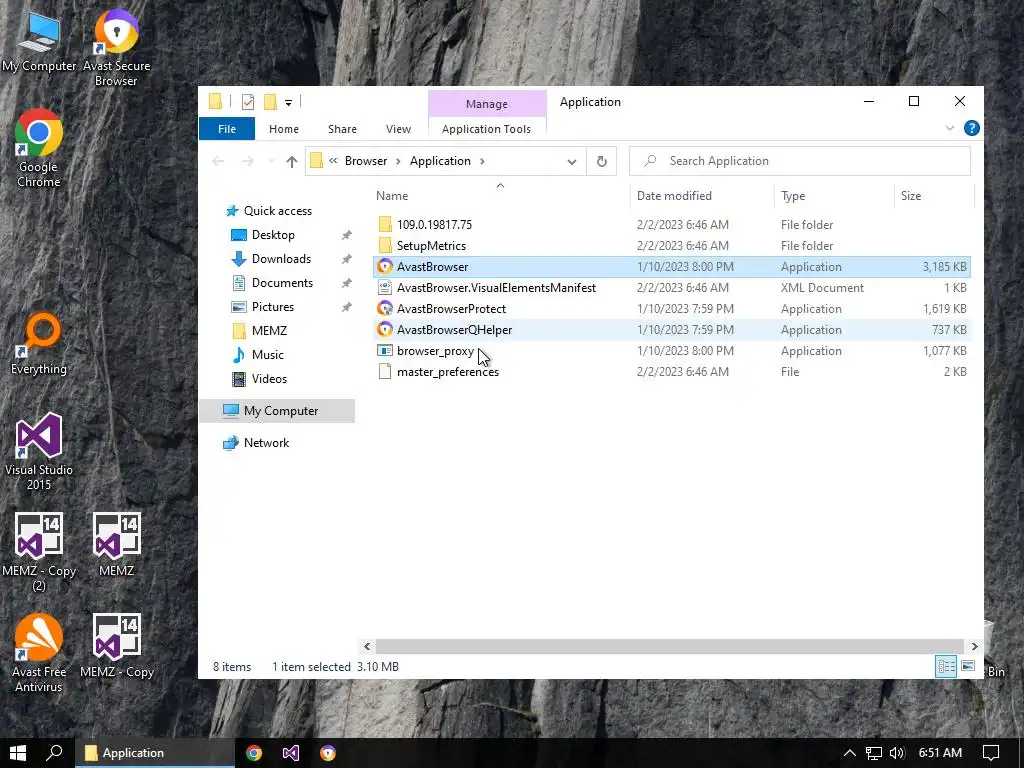Switch to the View ribbon tab
The image size is (1024, 768).
click(x=398, y=129)
